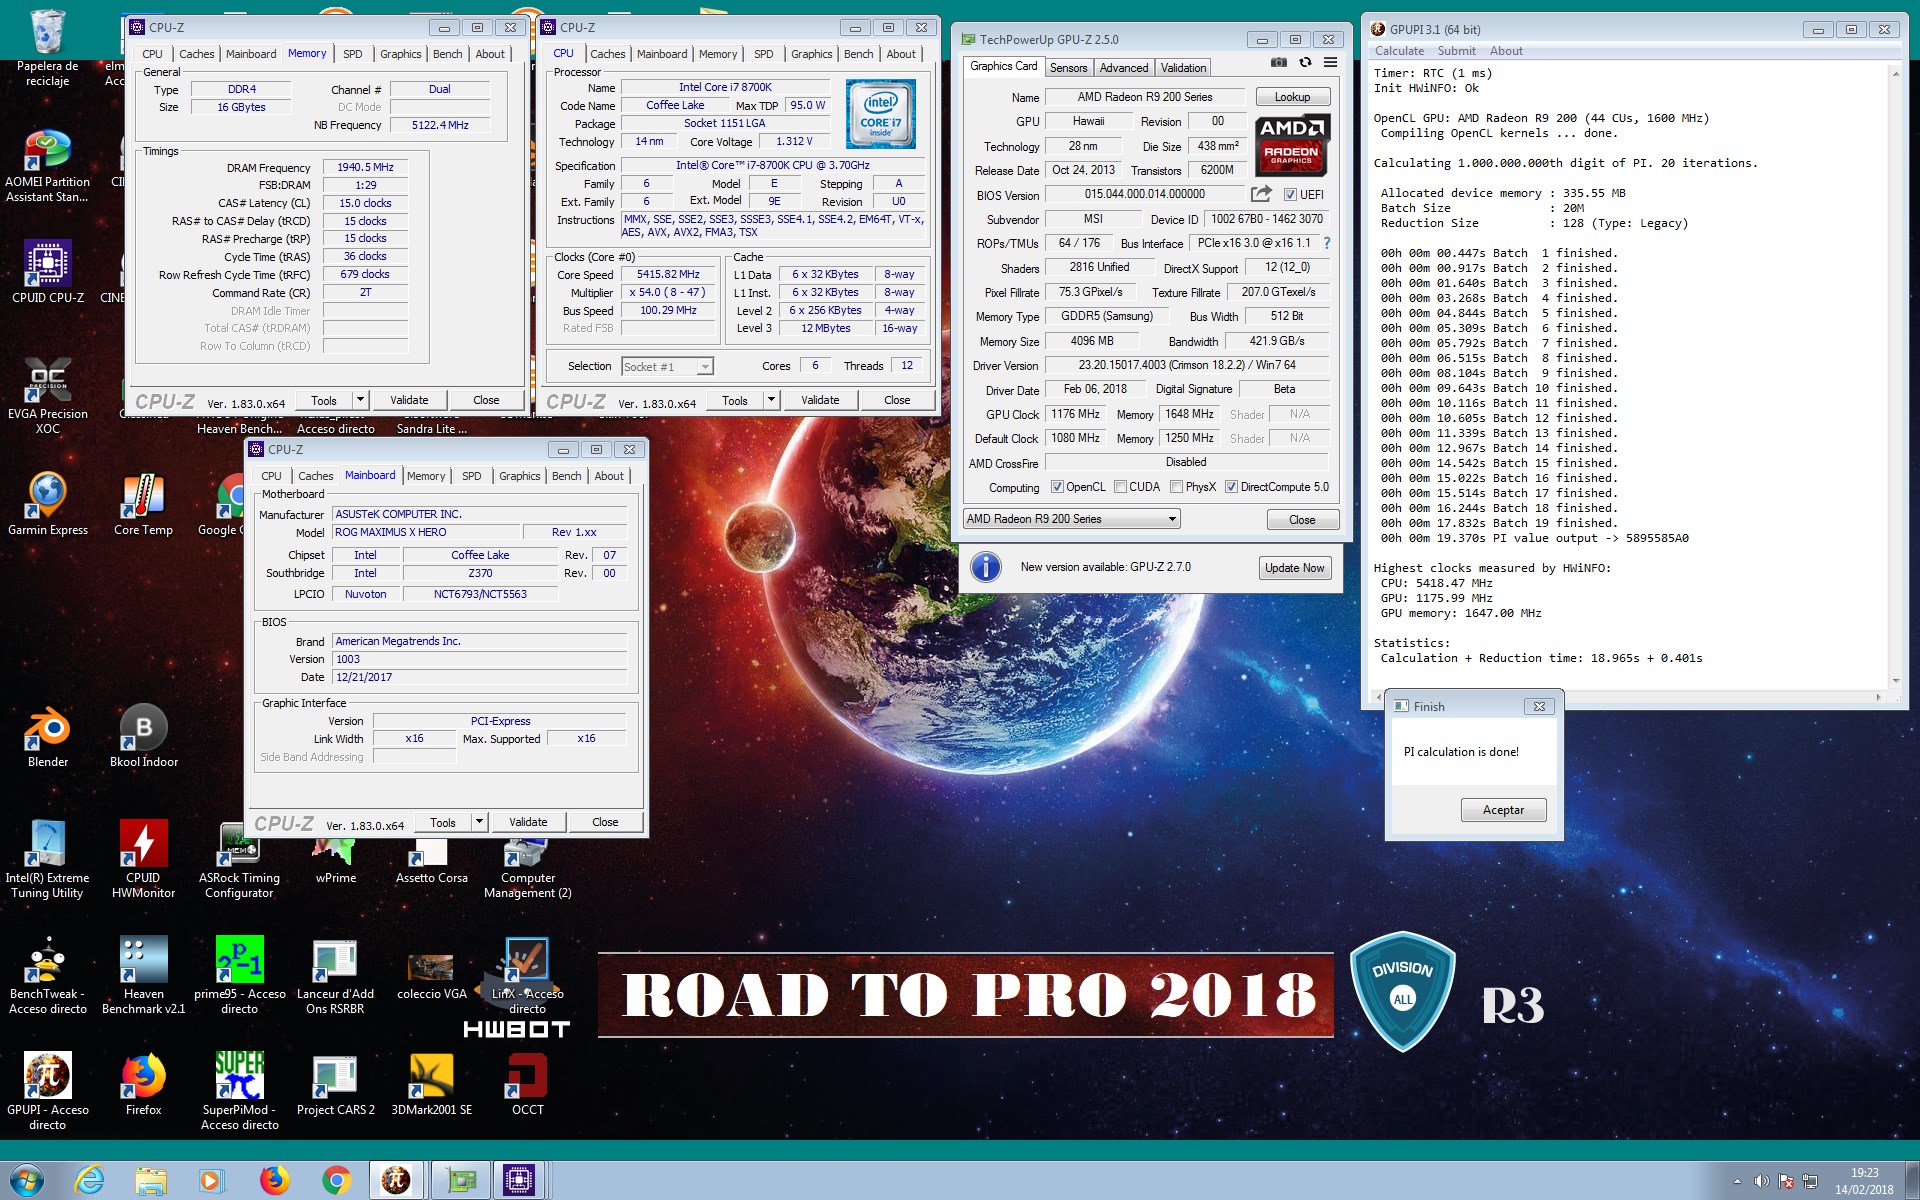Click Chrome icon on the taskbar
The image size is (1920, 1200).
pyautogui.click(x=337, y=1180)
